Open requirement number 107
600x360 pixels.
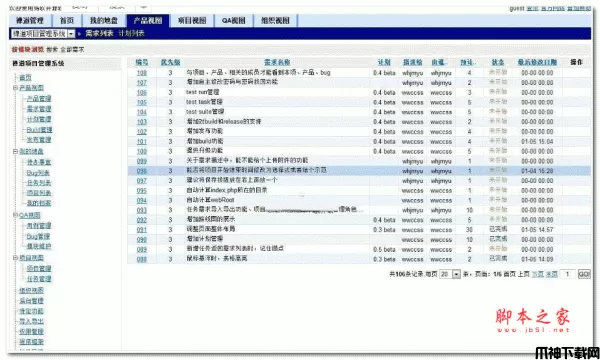click(x=142, y=83)
